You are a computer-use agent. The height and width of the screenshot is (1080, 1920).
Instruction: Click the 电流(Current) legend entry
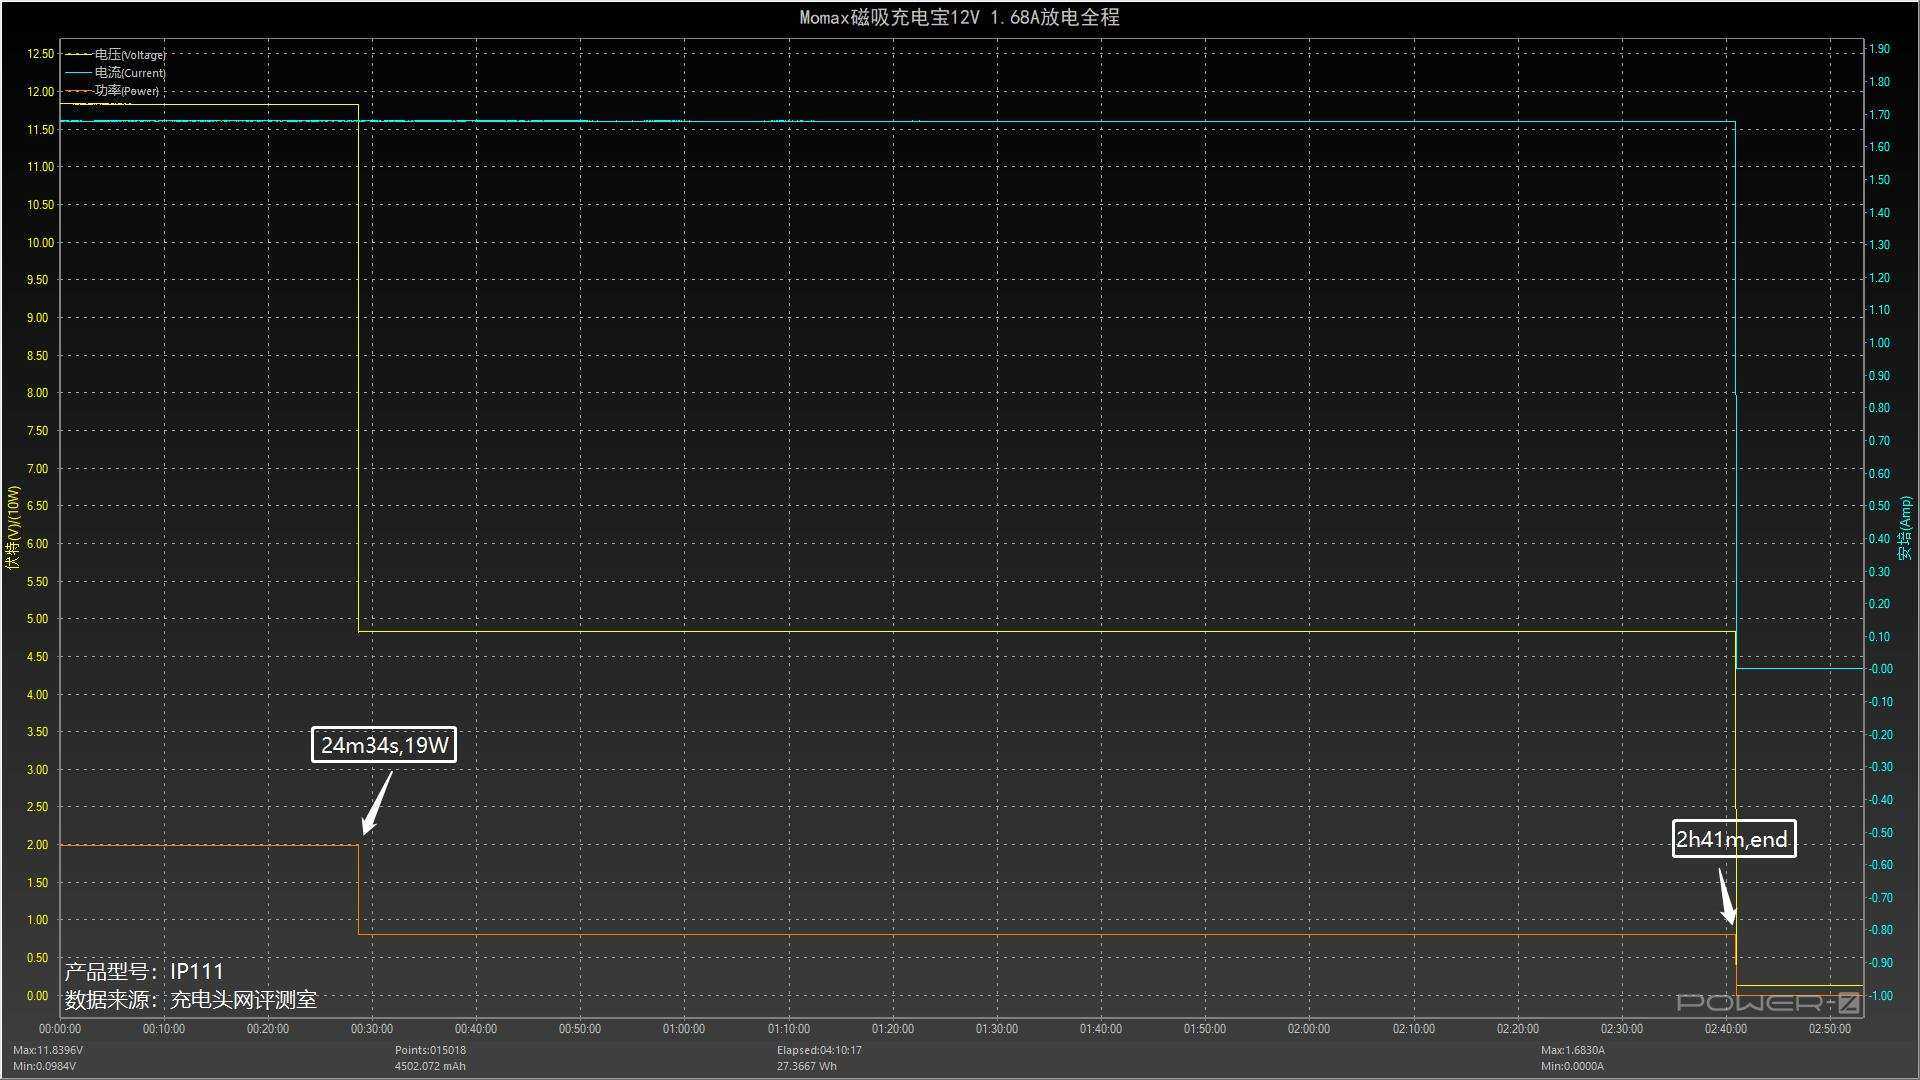point(116,72)
